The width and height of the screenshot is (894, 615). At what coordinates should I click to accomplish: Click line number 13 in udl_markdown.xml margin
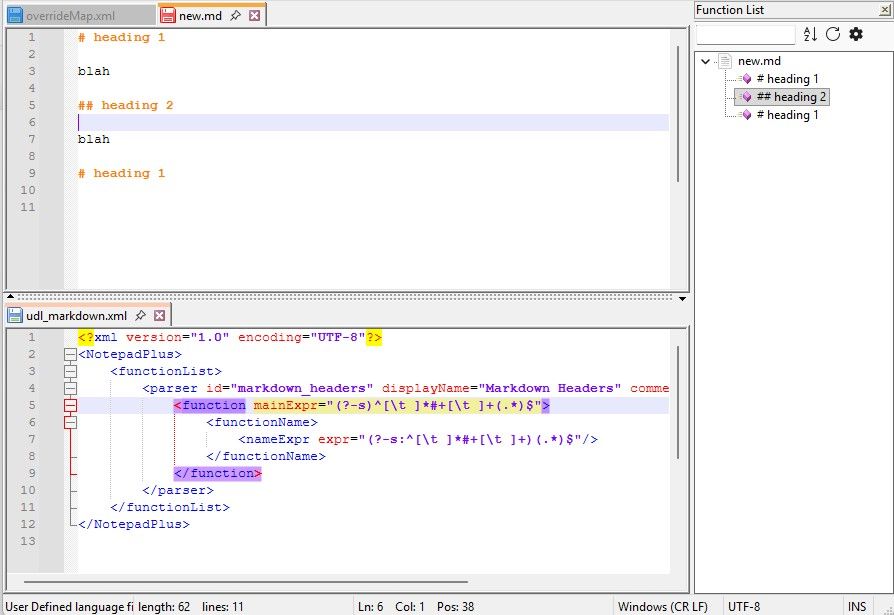(28, 541)
